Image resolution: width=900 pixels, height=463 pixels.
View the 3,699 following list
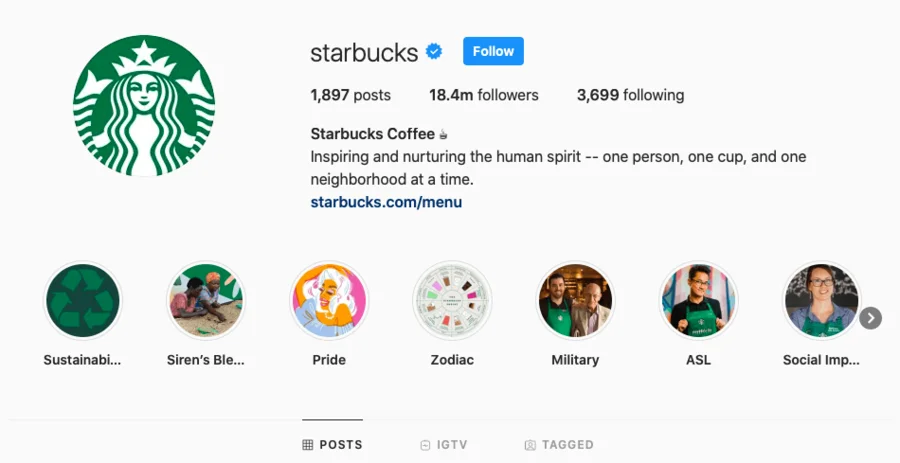click(630, 96)
